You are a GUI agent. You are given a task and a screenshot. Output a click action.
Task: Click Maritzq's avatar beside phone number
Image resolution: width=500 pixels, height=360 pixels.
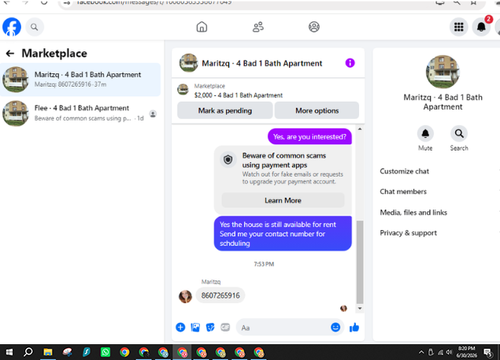185,296
